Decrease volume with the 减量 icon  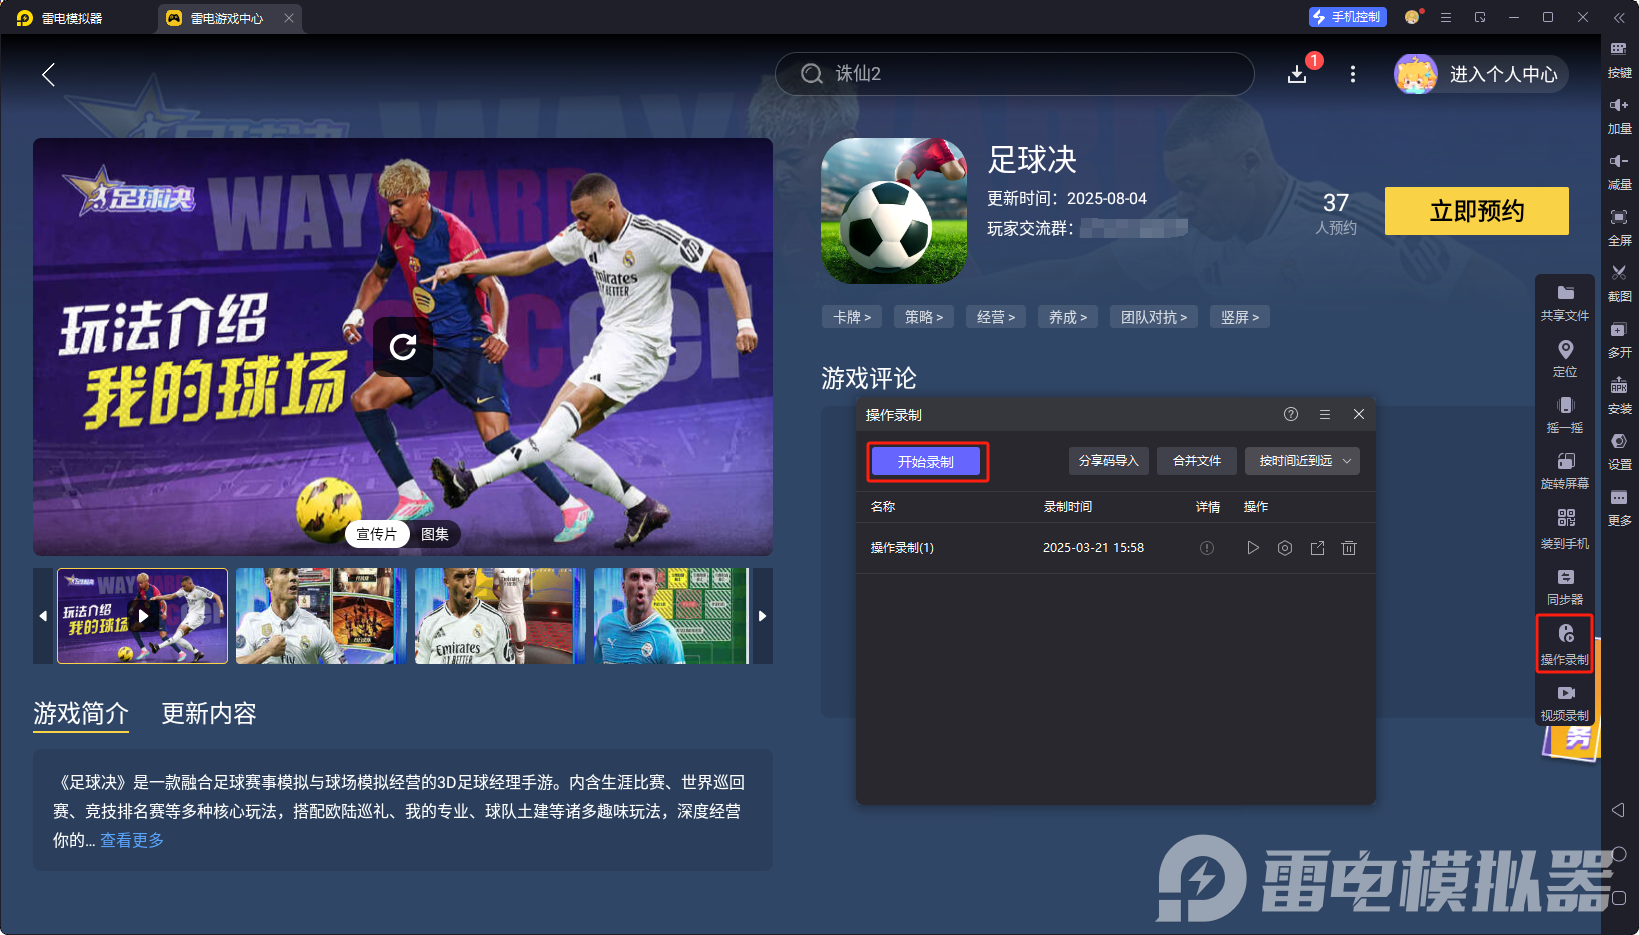(x=1619, y=172)
